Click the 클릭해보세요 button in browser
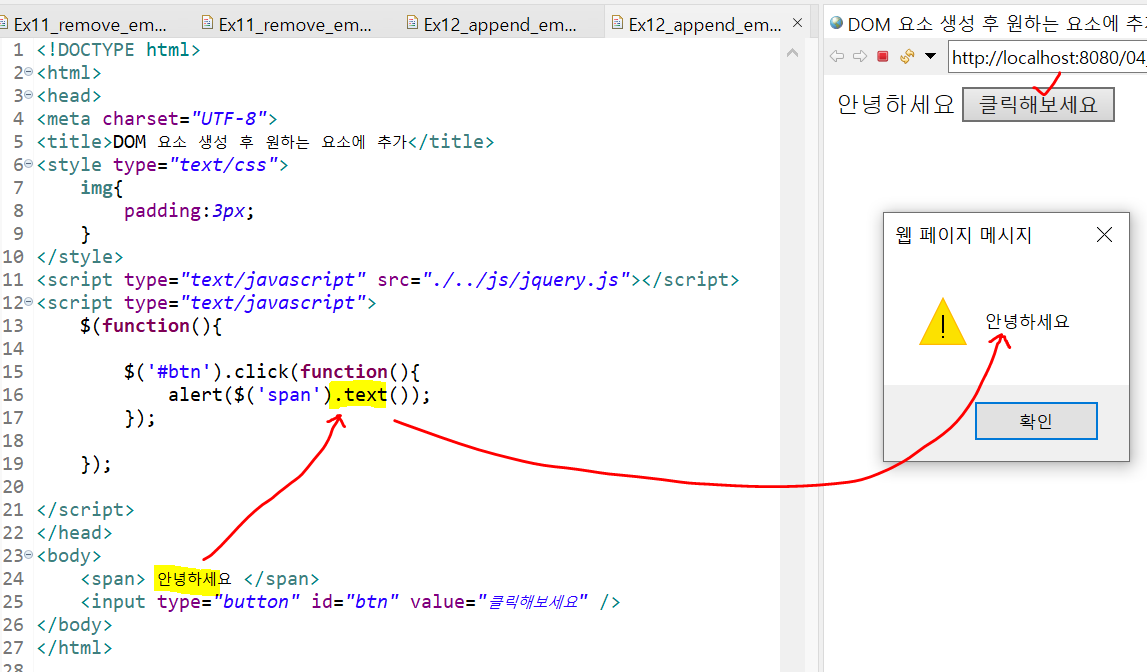 pos(1038,105)
